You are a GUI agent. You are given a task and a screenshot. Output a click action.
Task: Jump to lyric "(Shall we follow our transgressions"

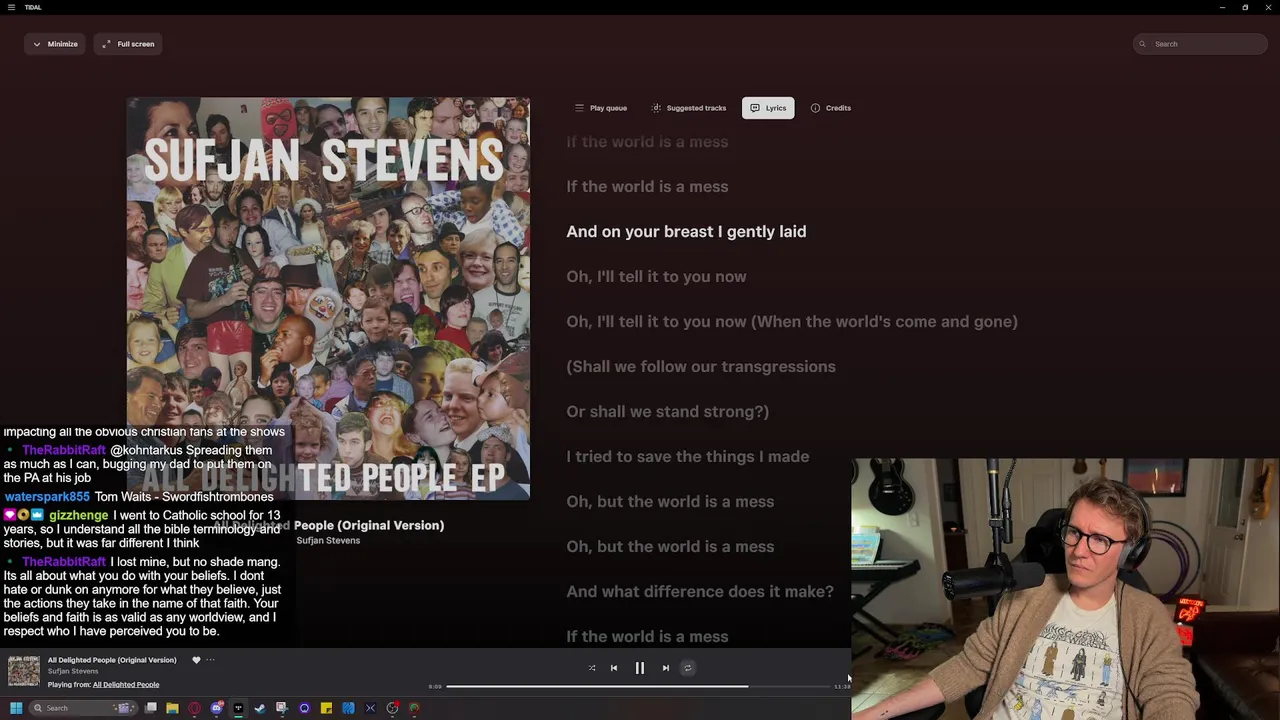pyautogui.click(x=700, y=367)
